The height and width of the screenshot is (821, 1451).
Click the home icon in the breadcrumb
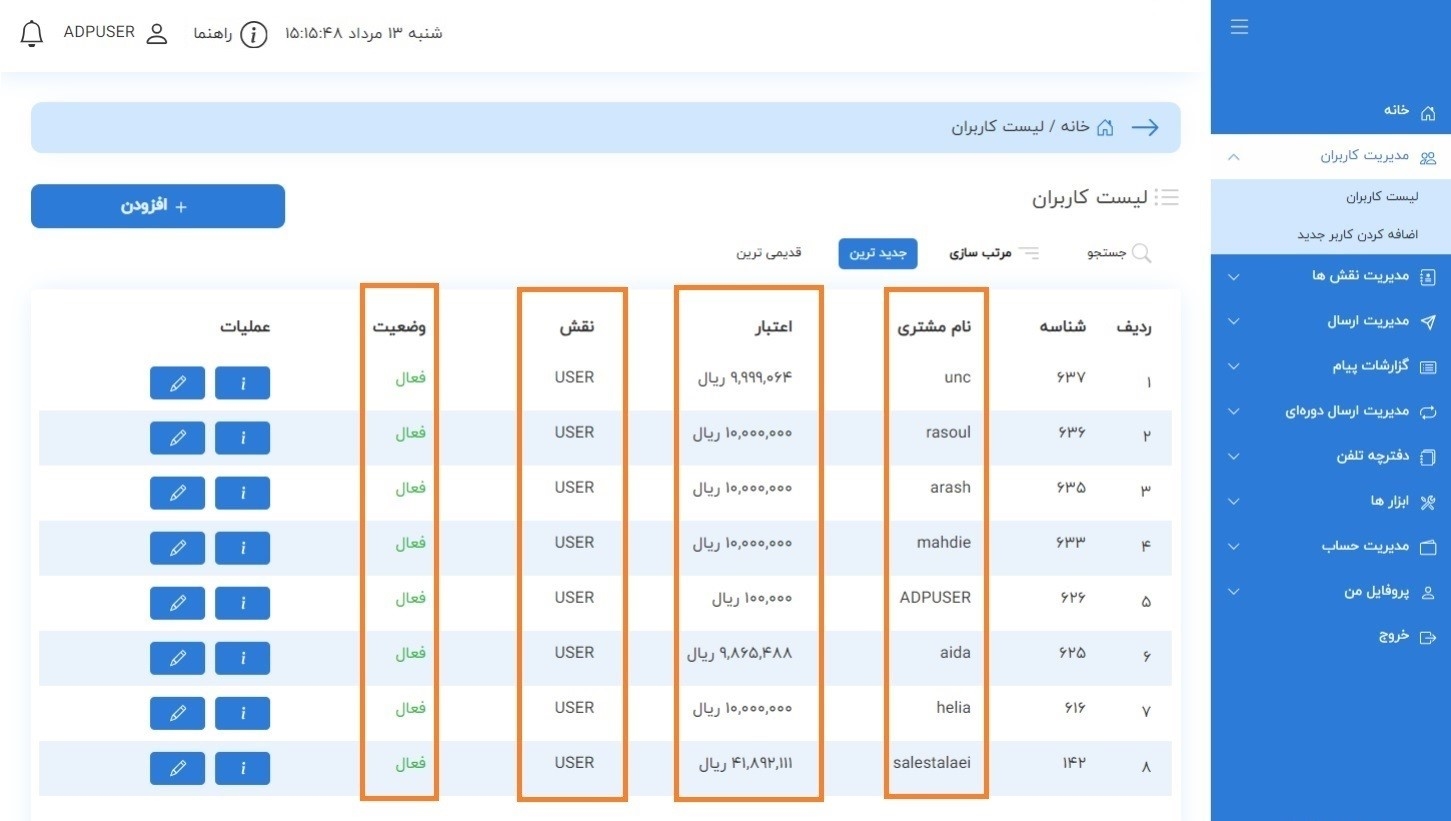click(x=1104, y=127)
